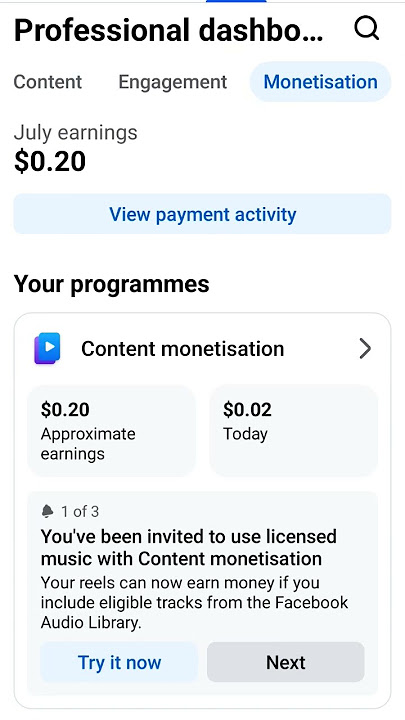Switch to the Content tab
Screen dimensions: 405x720
(48, 82)
